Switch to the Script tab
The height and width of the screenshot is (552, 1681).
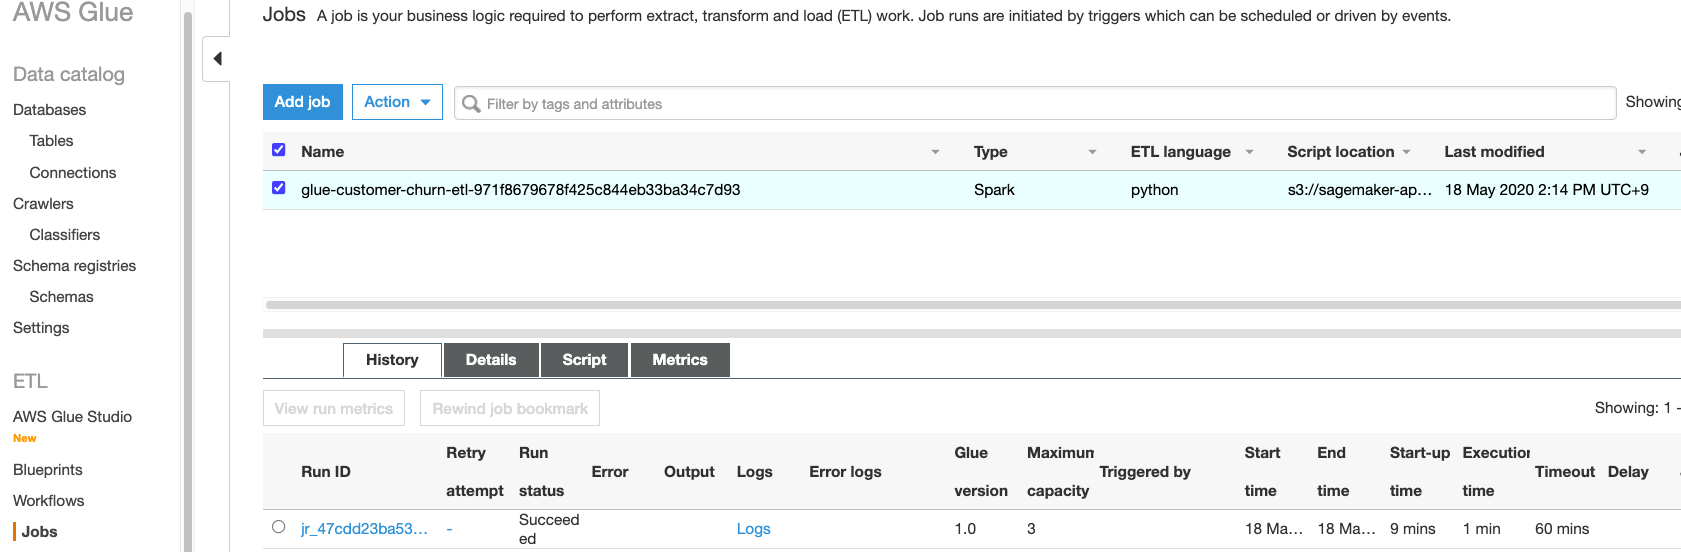[584, 360]
